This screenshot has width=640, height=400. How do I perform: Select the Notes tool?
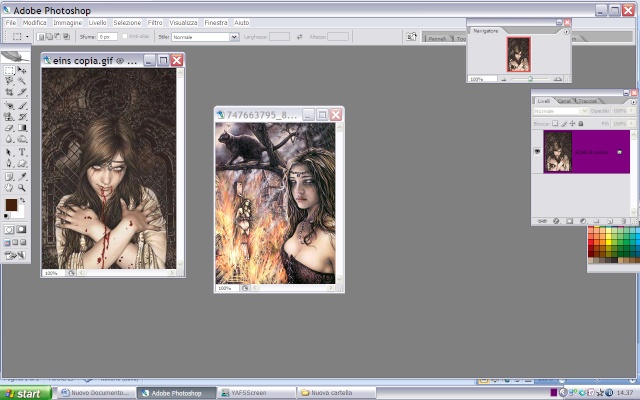click(9, 176)
